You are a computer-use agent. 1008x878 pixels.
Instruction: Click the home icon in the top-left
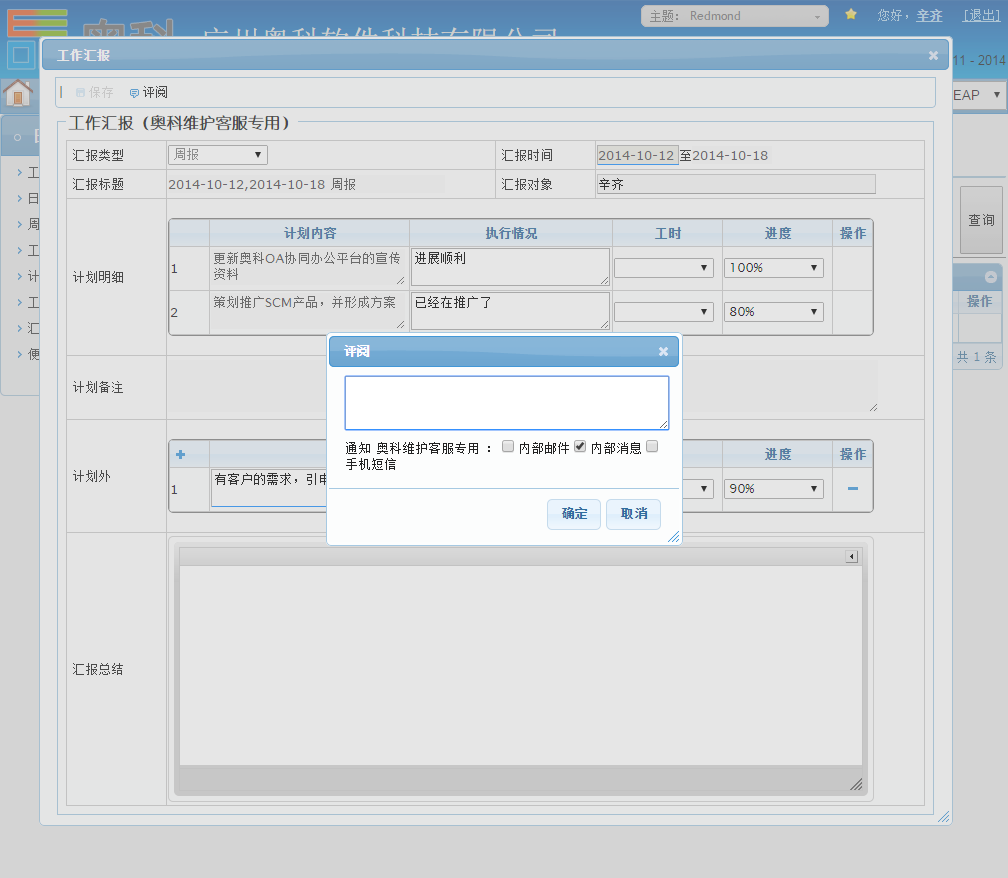click(x=17, y=93)
